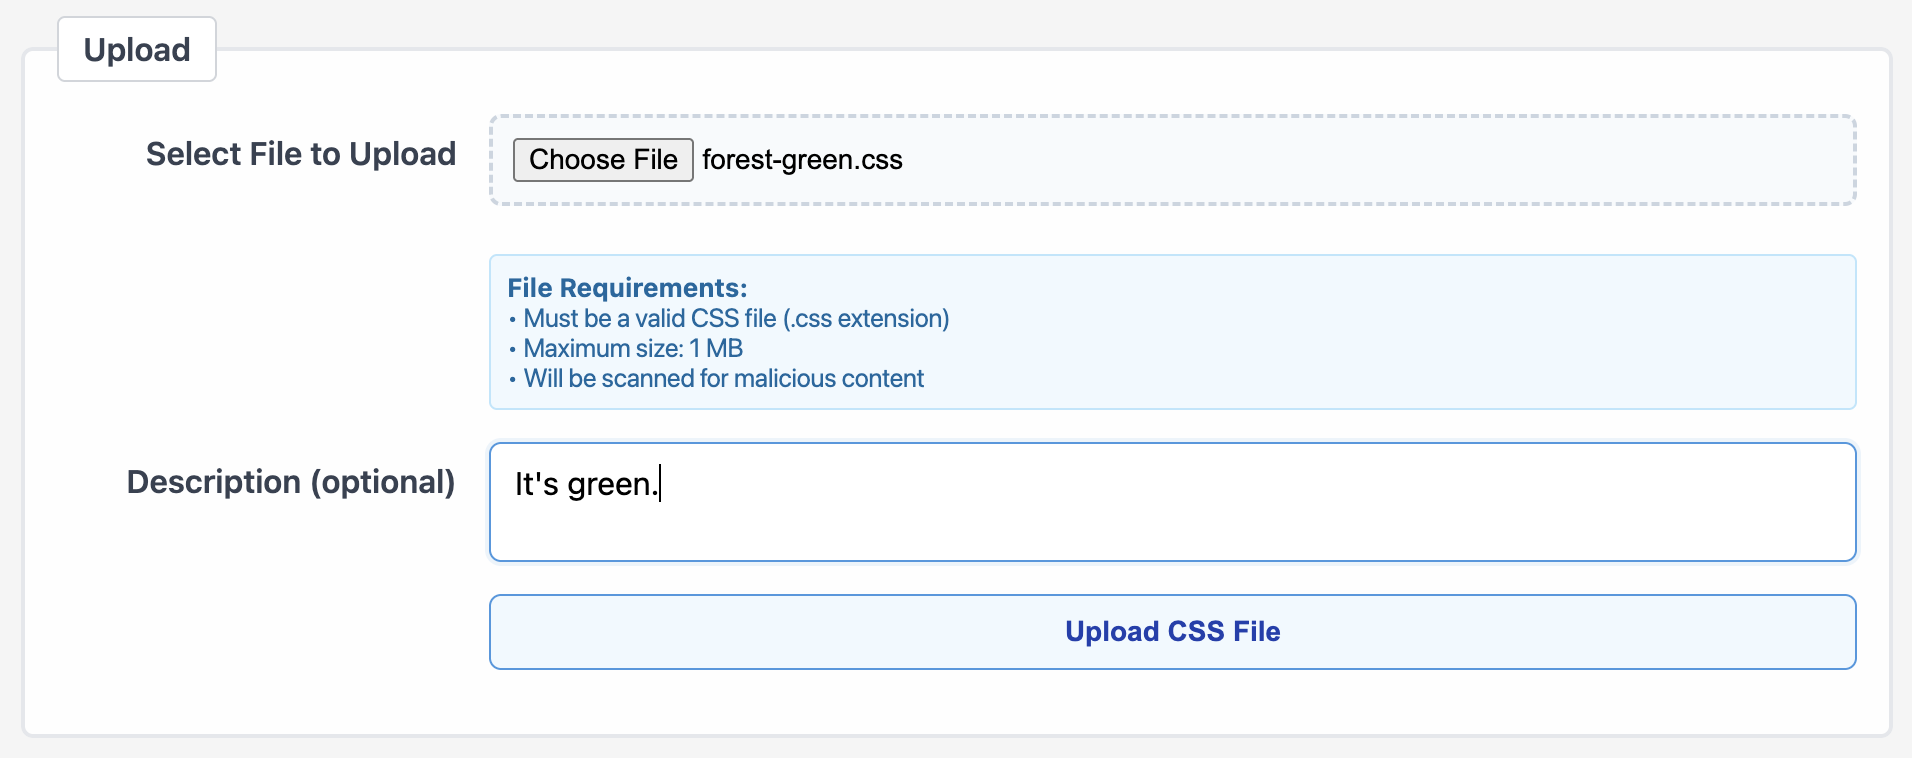Click the text "It's green." in description
This screenshot has height=758, width=1912.
tap(586, 484)
